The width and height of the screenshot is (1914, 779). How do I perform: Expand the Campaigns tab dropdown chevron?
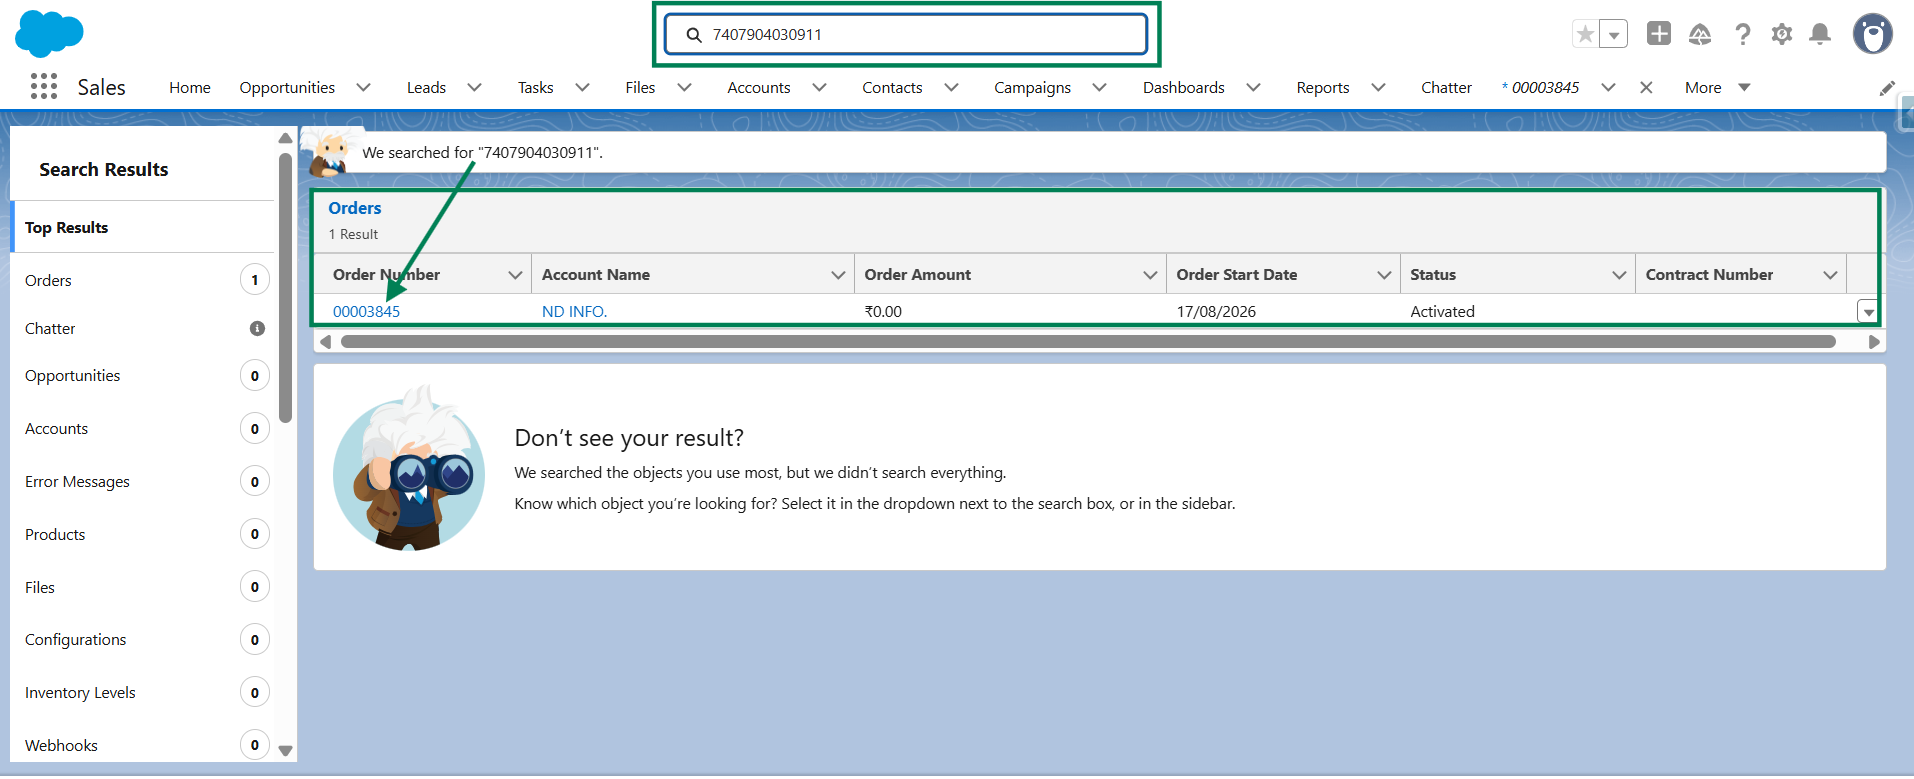(x=1100, y=87)
